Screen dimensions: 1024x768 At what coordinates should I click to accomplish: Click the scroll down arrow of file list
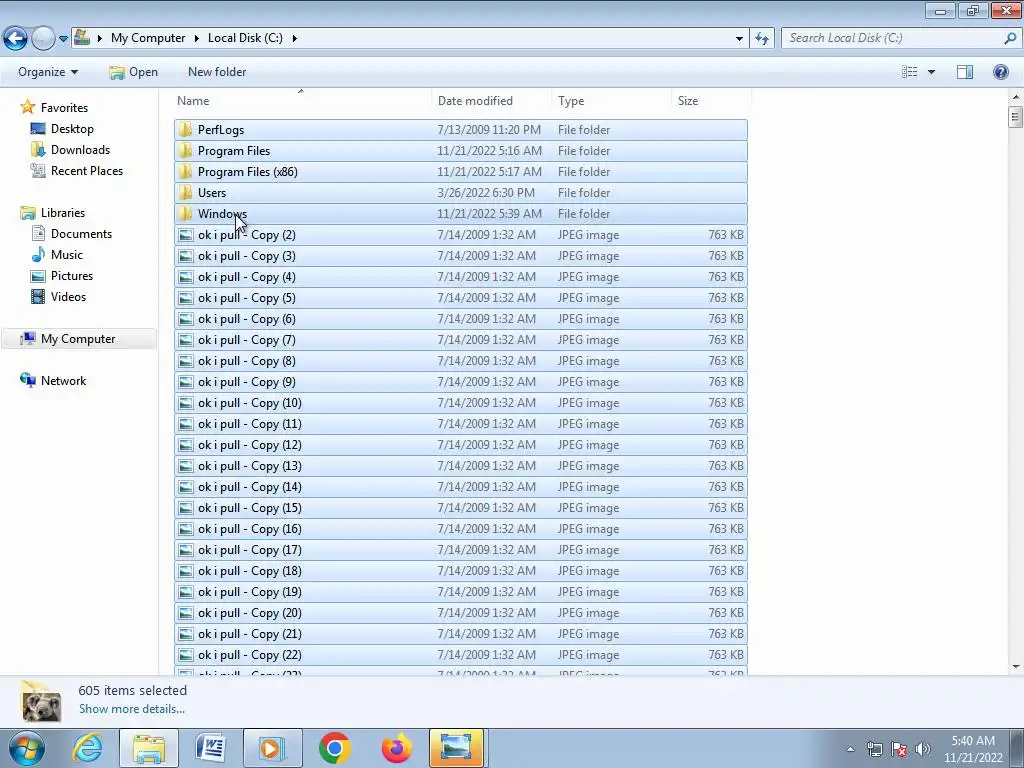(1016, 667)
